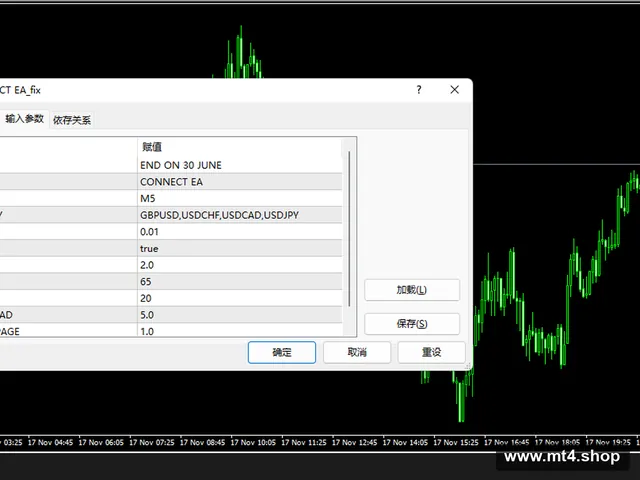Edit the 0.01 value cell
This screenshot has width=640, height=480.
[x=240, y=232]
